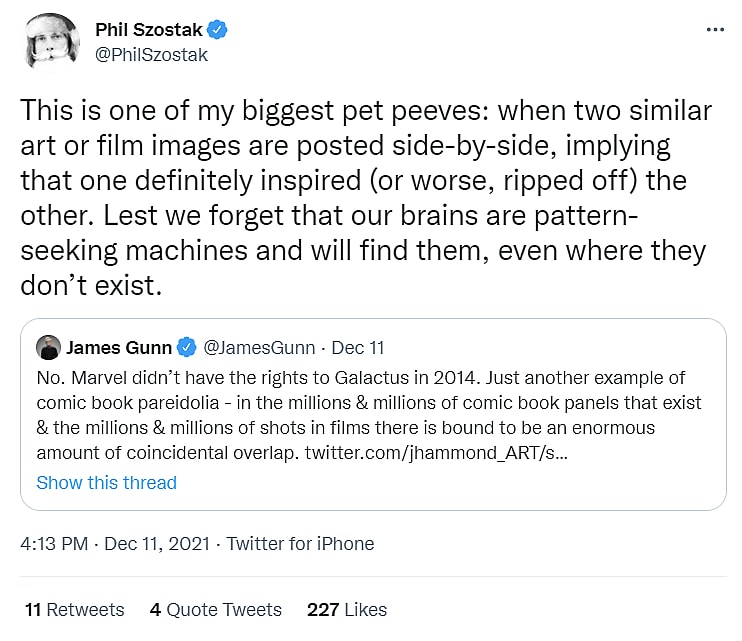Click Show this thread

(x=106, y=482)
